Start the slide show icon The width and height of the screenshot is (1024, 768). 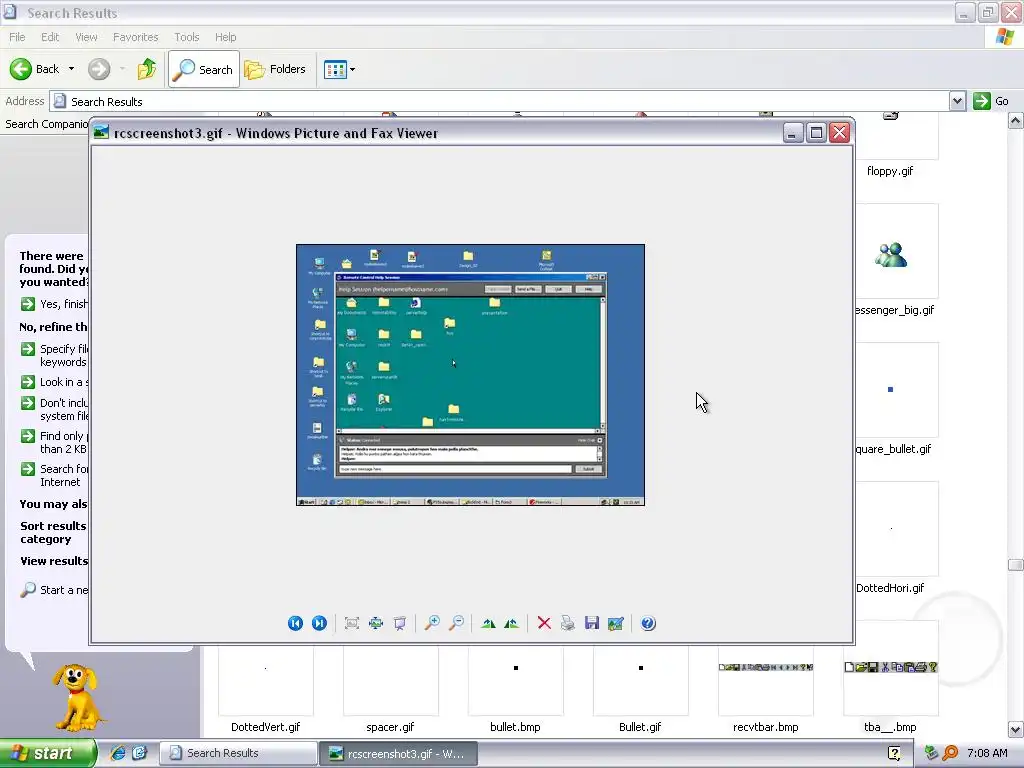coord(400,623)
